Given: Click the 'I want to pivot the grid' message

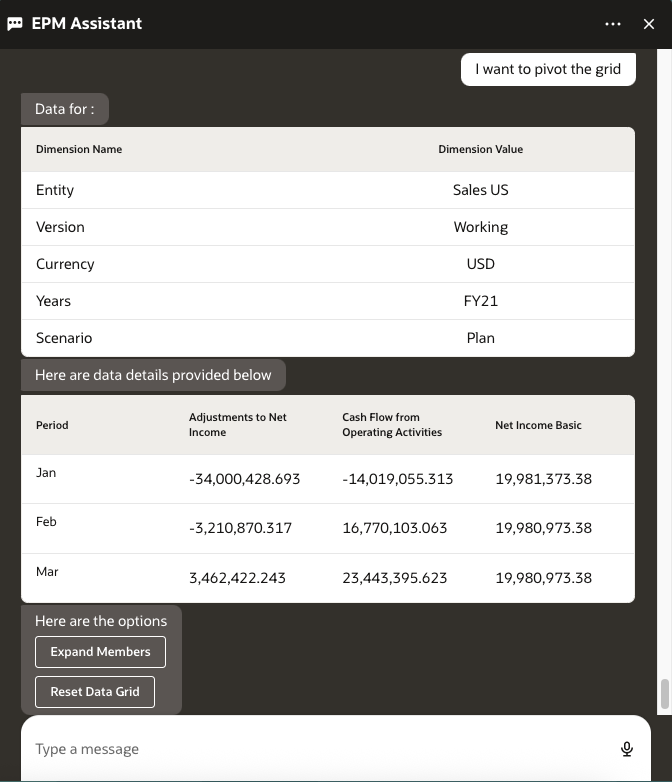Looking at the screenshot, I should pos(548,69).
